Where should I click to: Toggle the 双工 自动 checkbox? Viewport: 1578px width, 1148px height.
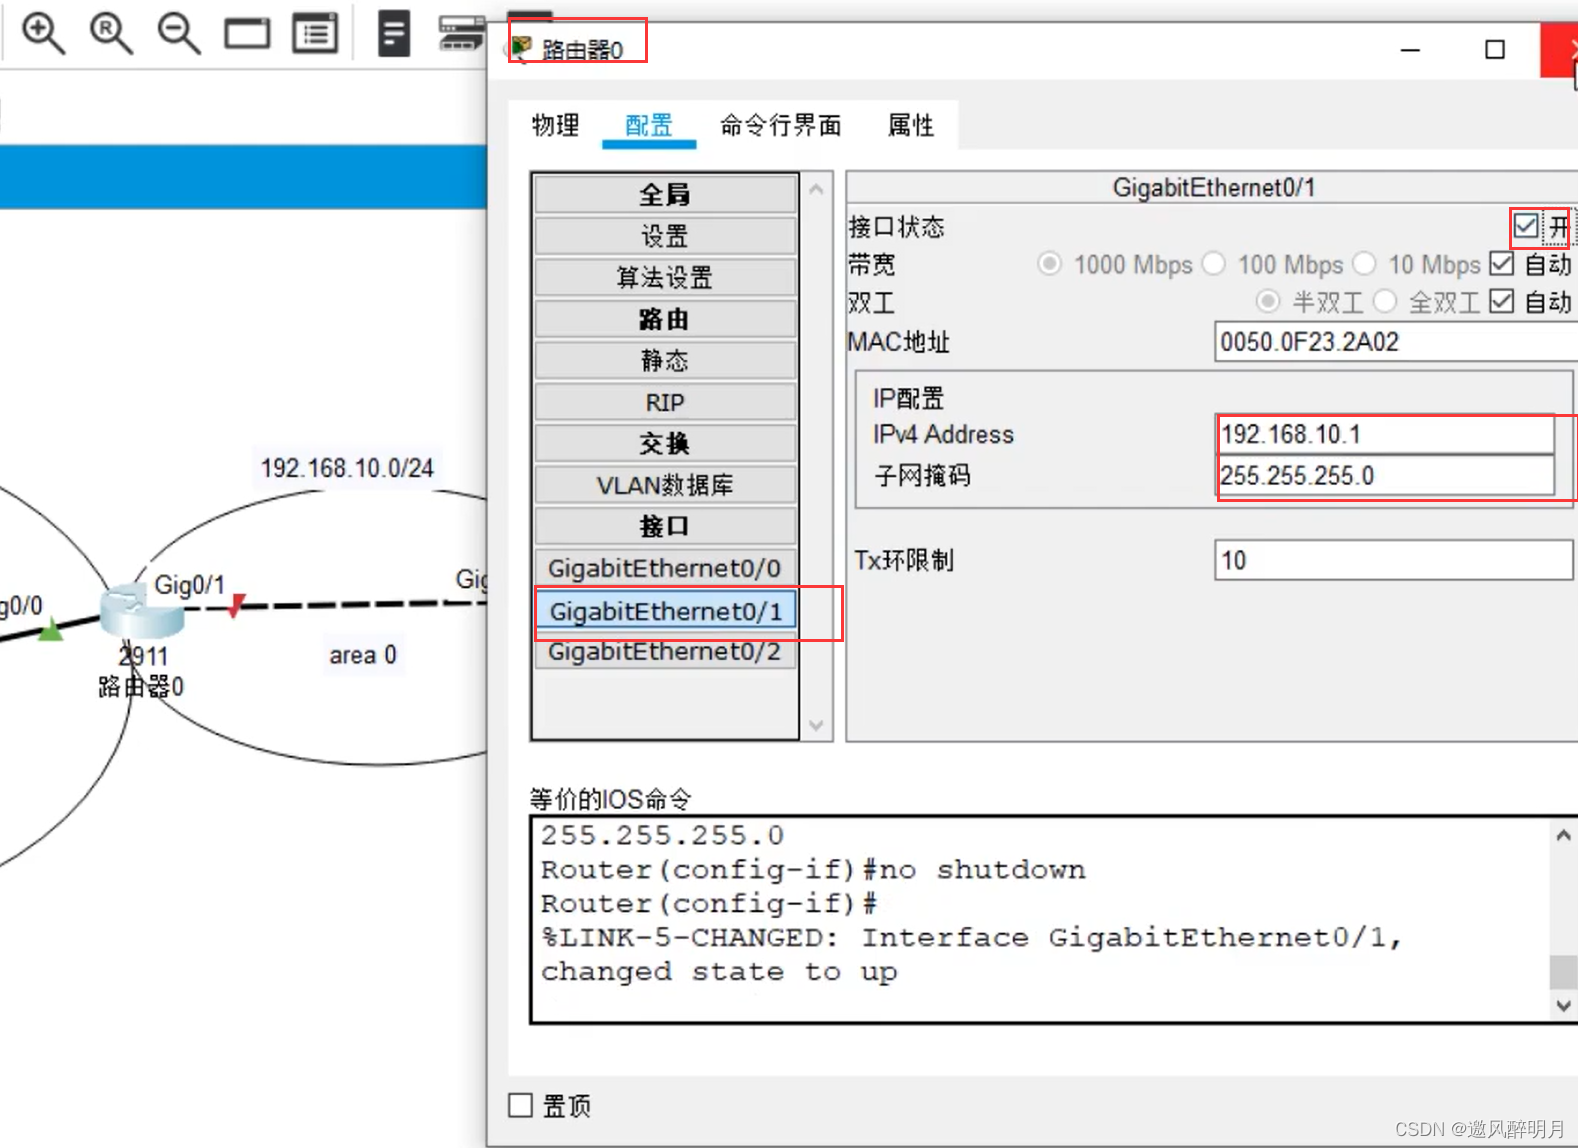pyautogui.click(x=1502, y=301)
